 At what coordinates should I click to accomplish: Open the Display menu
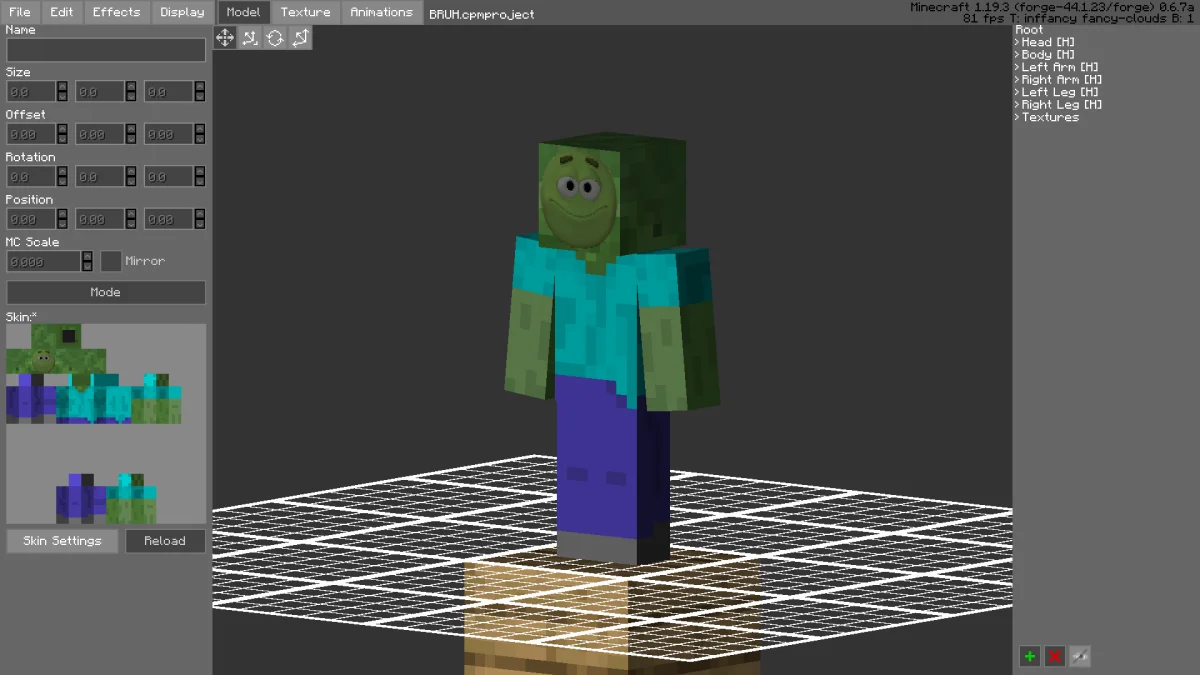pos(182,12)
